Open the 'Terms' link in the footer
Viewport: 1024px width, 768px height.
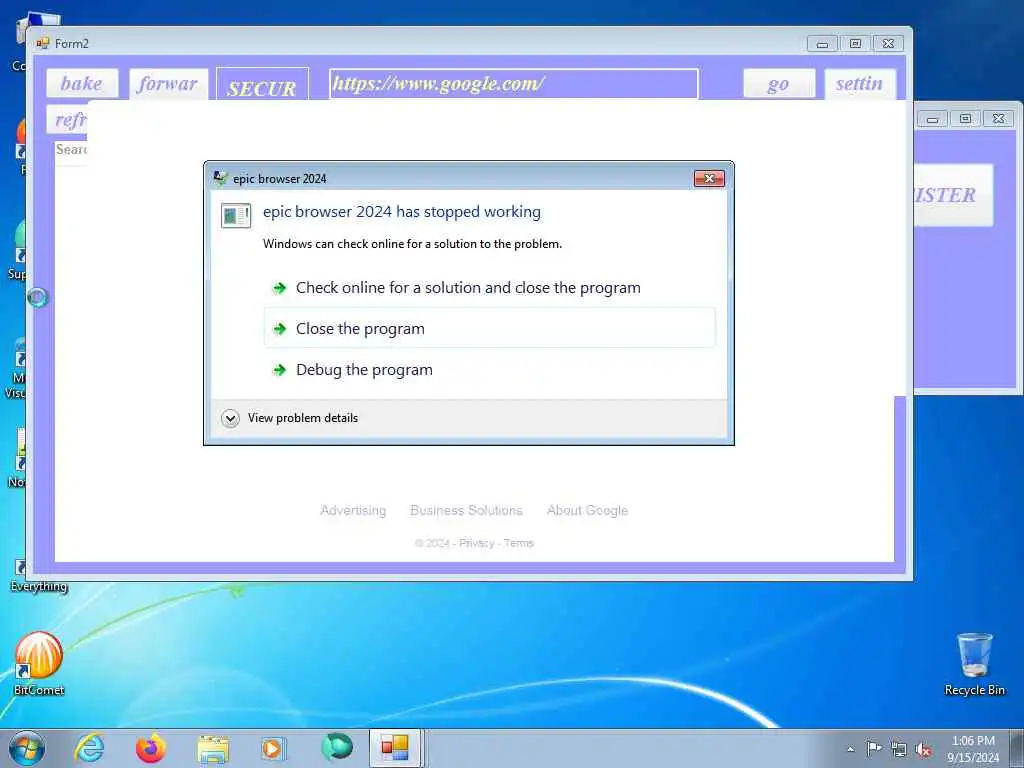coord(519,543)
